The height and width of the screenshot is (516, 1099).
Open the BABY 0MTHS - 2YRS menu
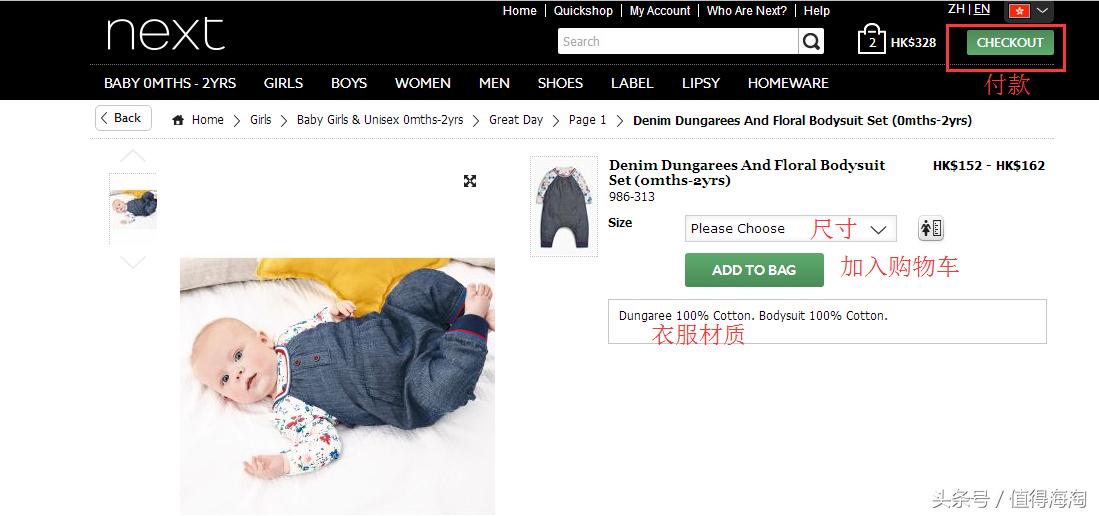170,83
